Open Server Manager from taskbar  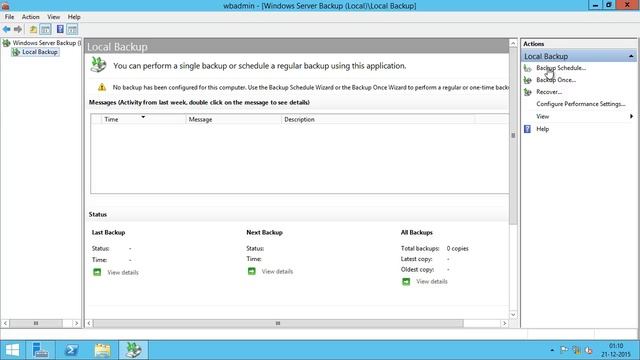click(40, 350)
